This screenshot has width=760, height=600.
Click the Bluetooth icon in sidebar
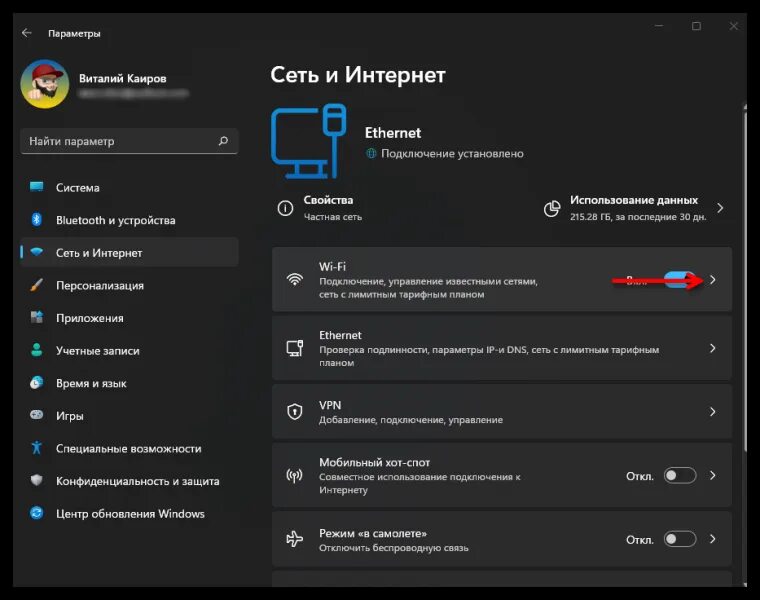(36, 220)
